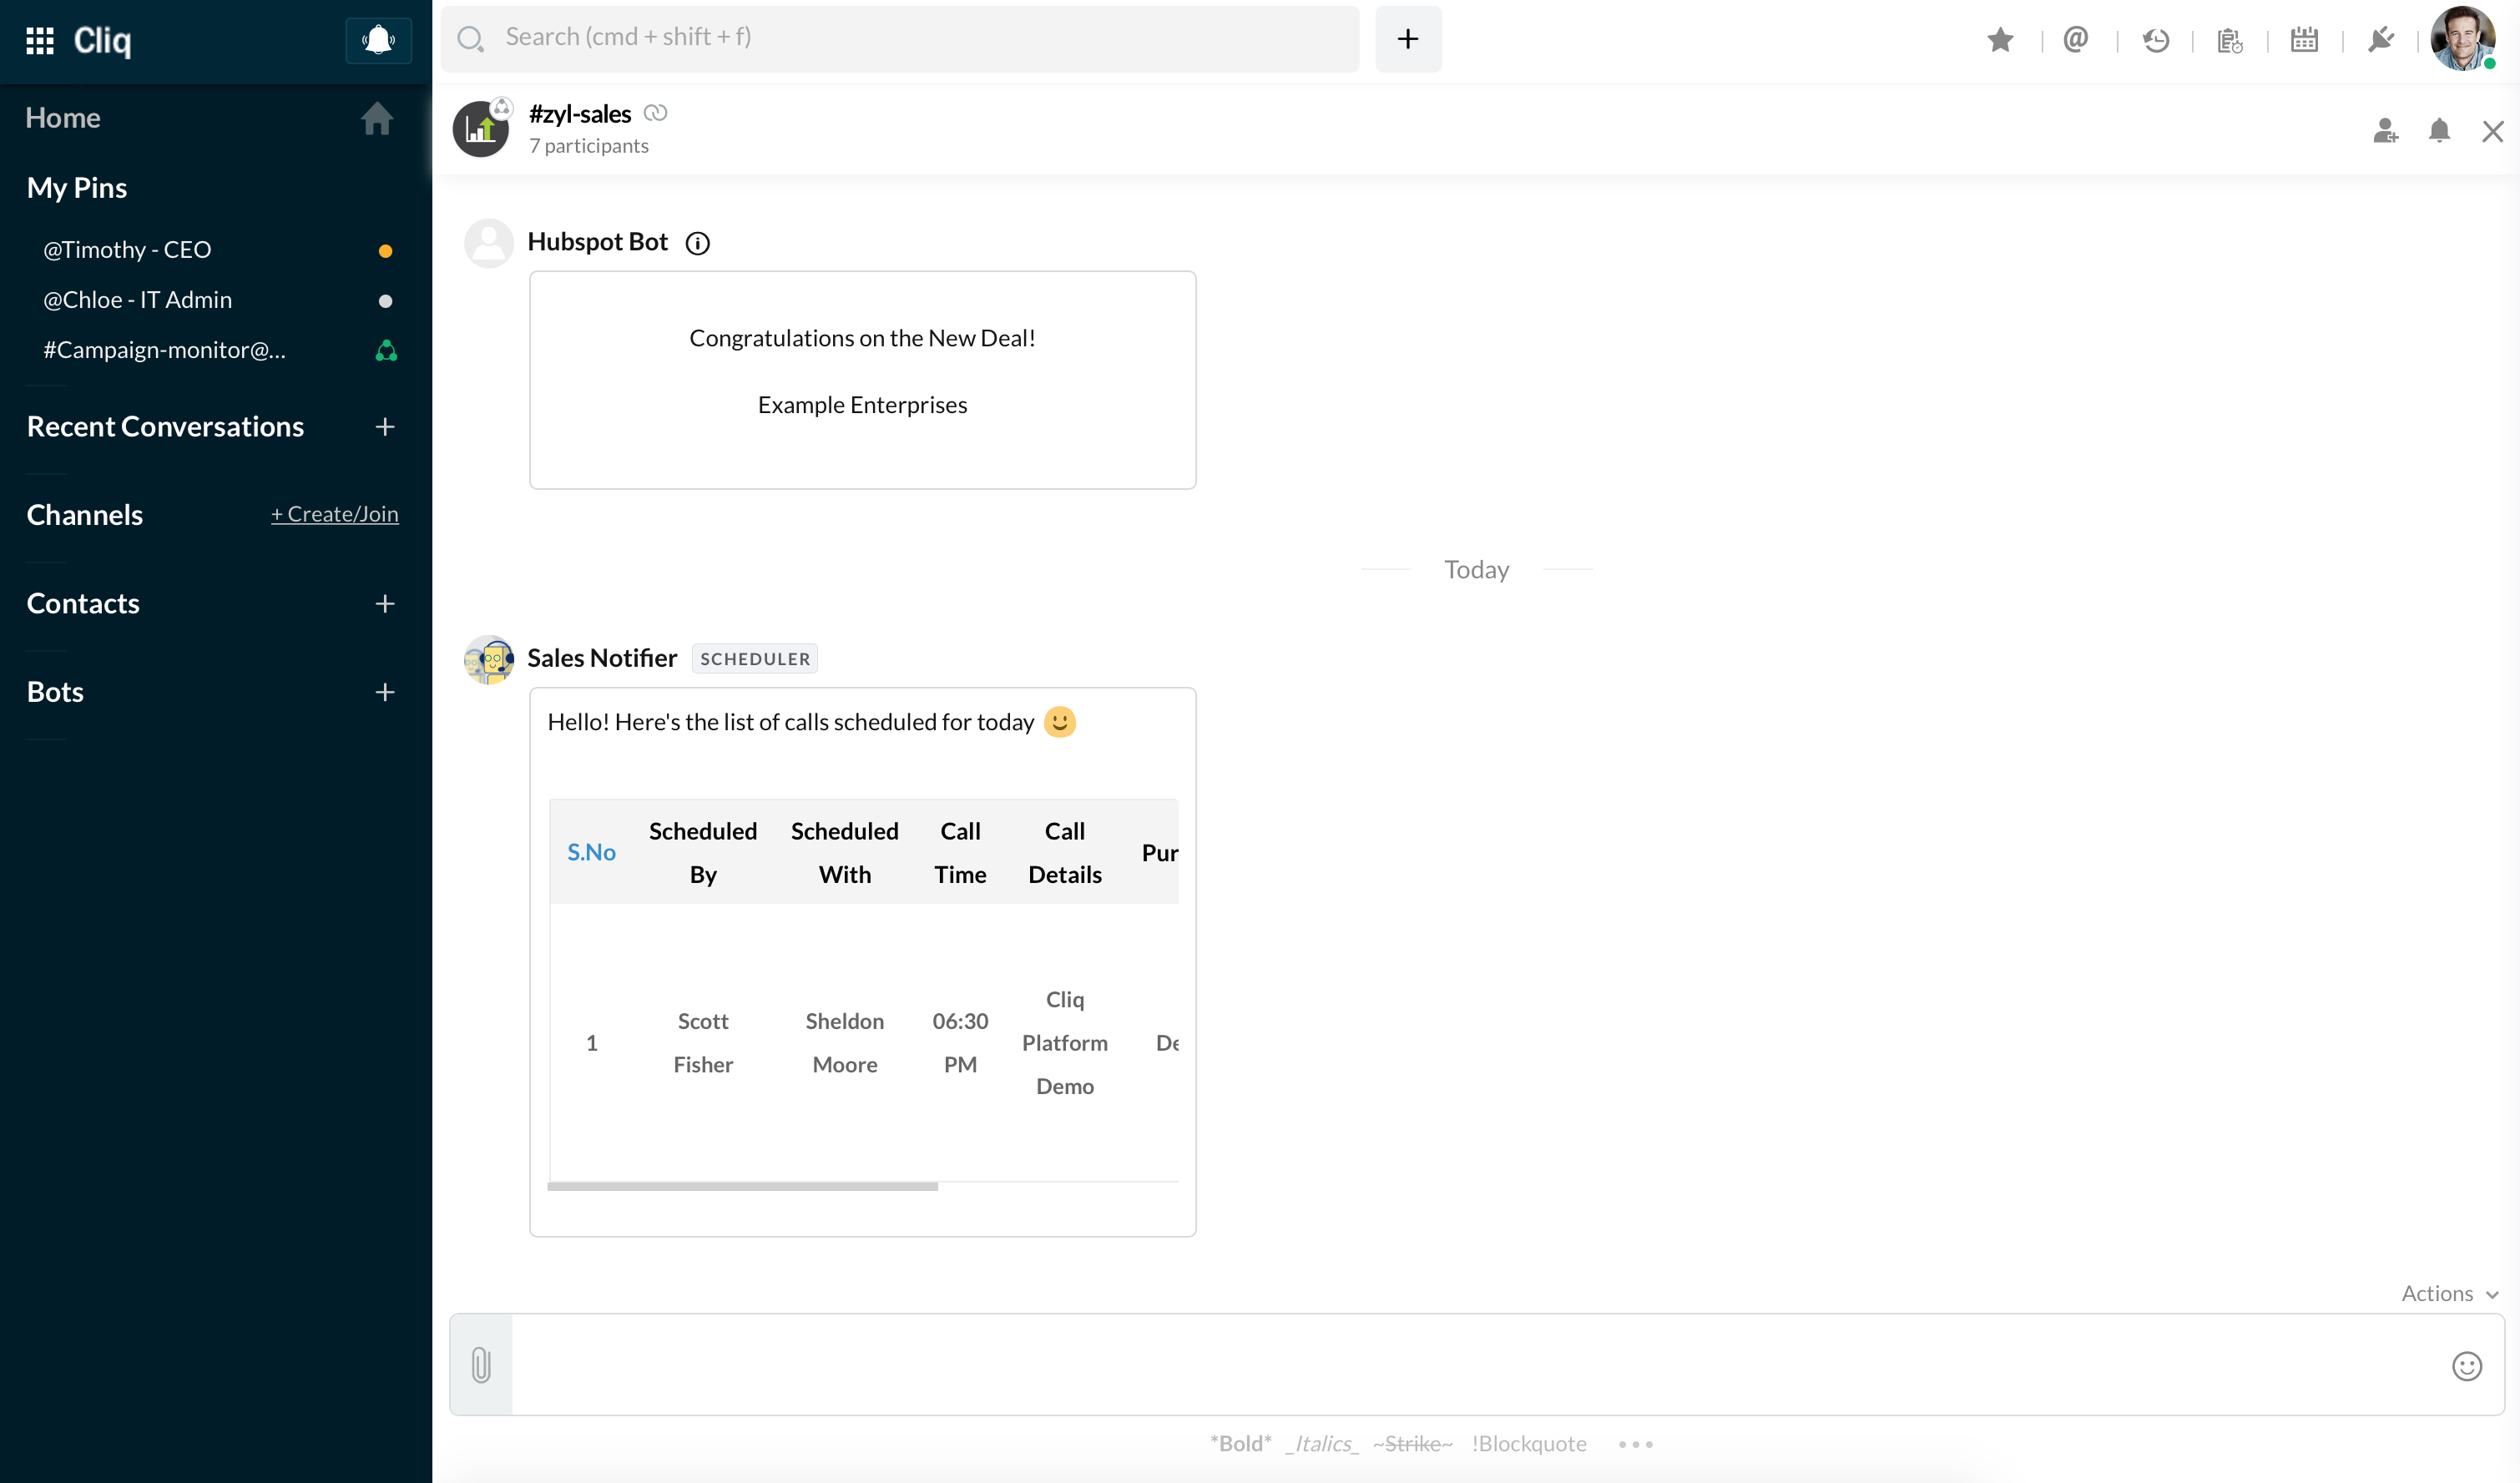2520x1483 pixels.
Task: Open emoji picker smiley icon
Action: (x=2466, y=1366)
